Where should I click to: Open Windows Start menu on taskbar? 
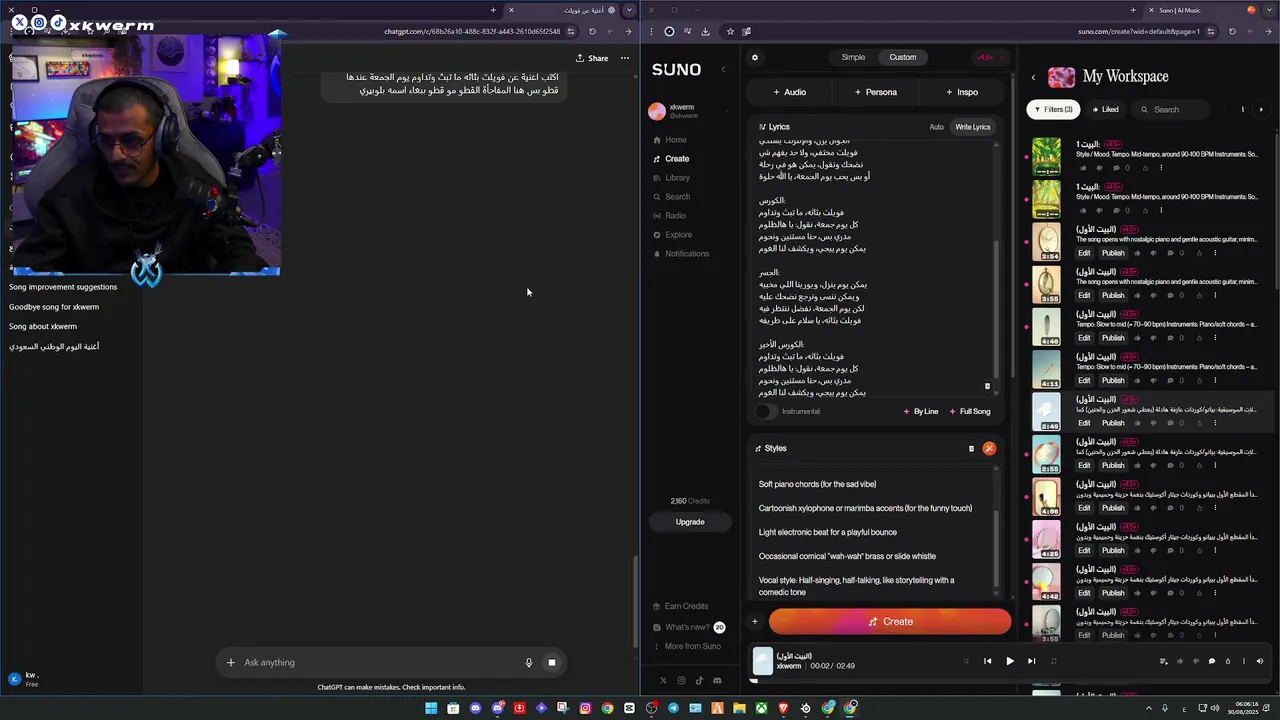click(x=431, y=708)
